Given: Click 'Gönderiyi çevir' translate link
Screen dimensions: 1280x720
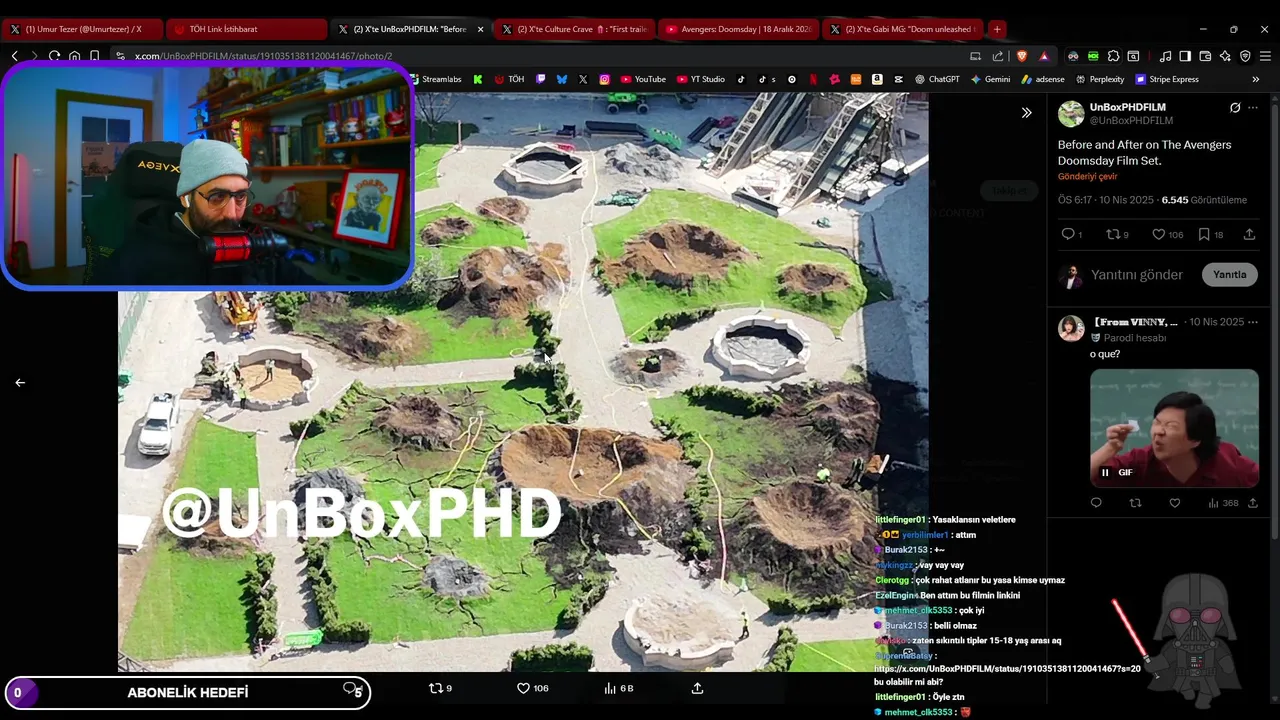Looking at the screenshot, I should [x=1088, y=177].
